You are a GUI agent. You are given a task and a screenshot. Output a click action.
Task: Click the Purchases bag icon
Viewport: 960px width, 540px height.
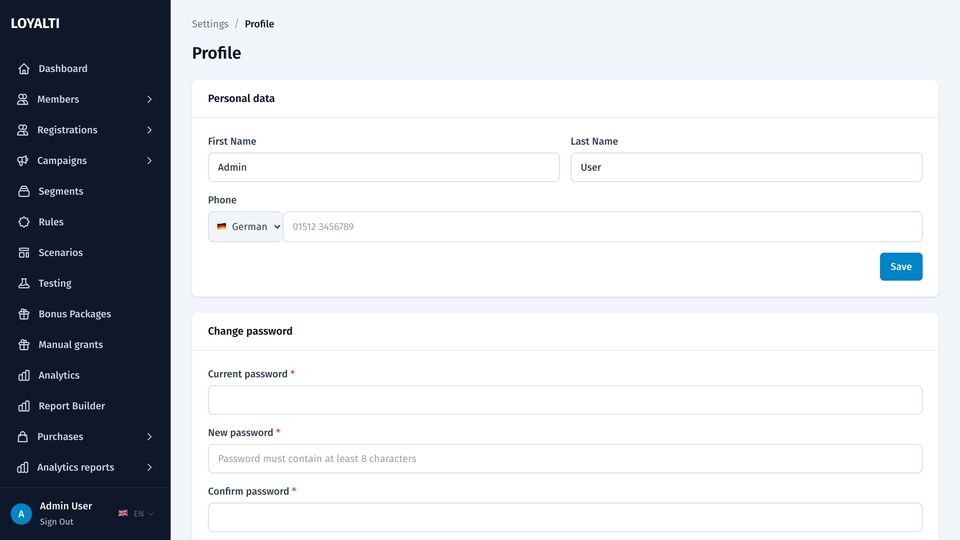(23, 437)
